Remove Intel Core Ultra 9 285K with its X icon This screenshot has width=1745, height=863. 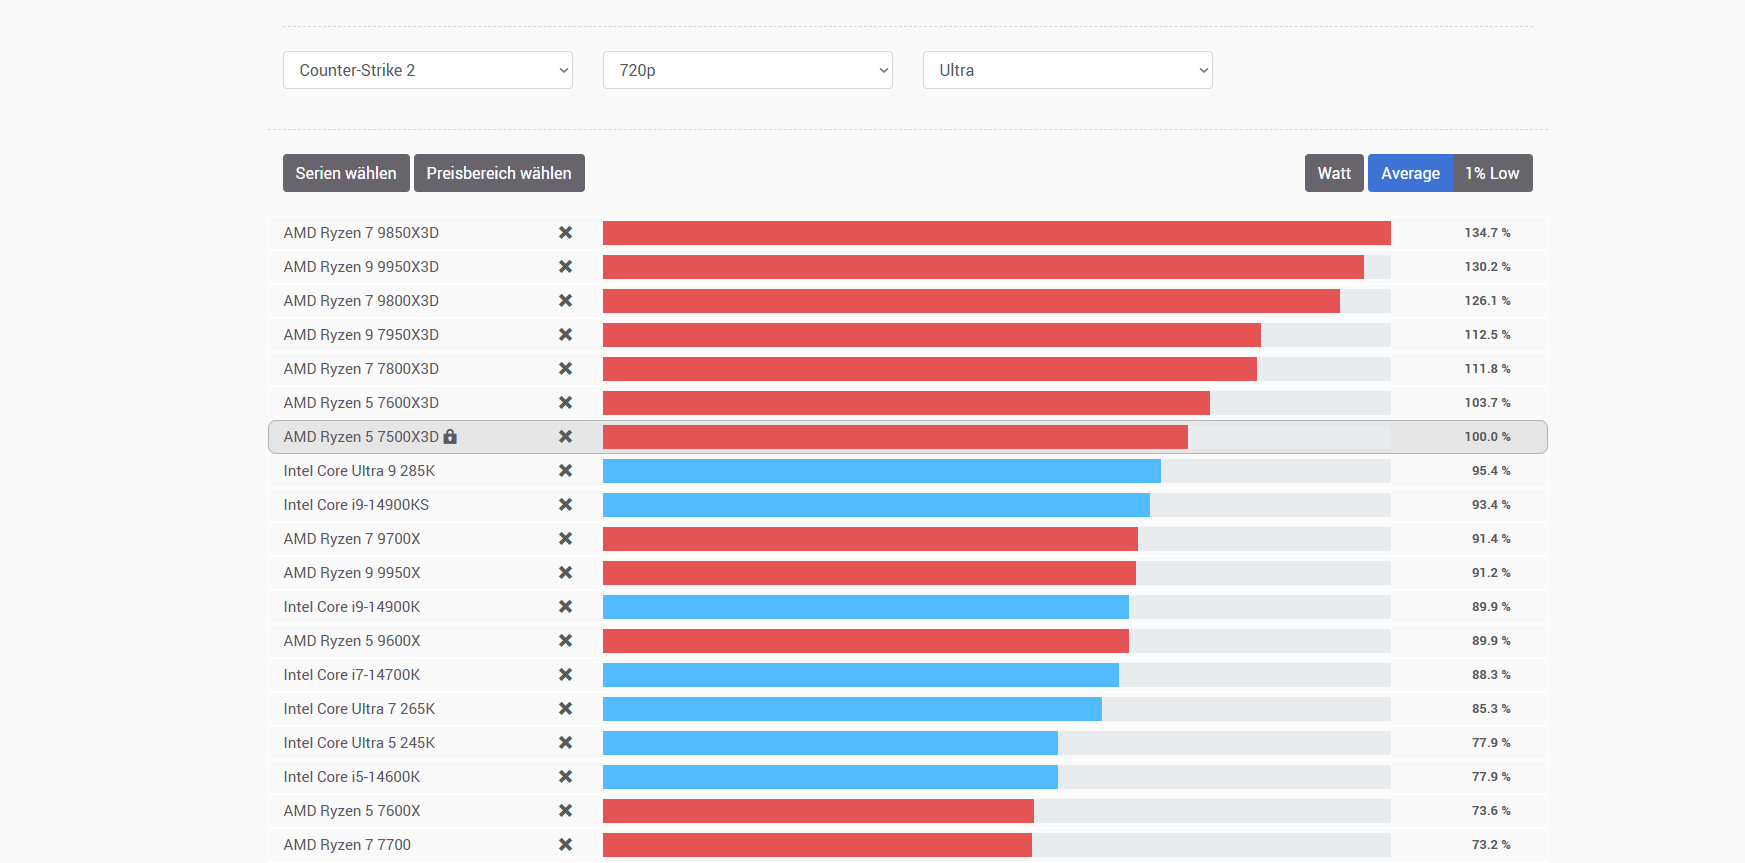click(x=565, y=471)
